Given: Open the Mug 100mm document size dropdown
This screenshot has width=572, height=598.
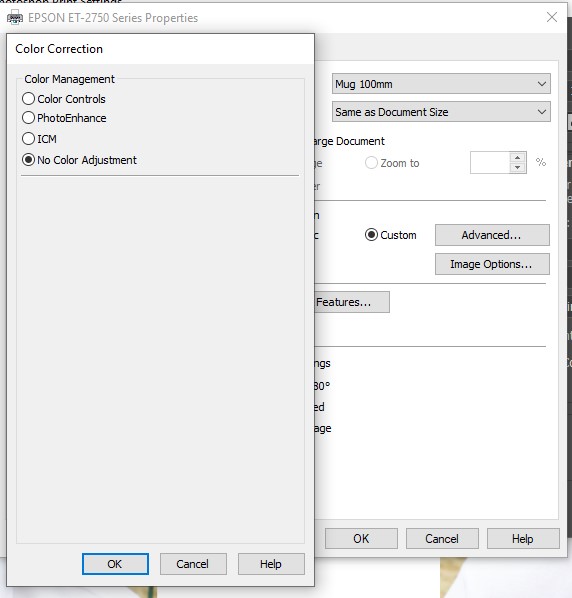Looking at the screenshot, I should 441,84.
